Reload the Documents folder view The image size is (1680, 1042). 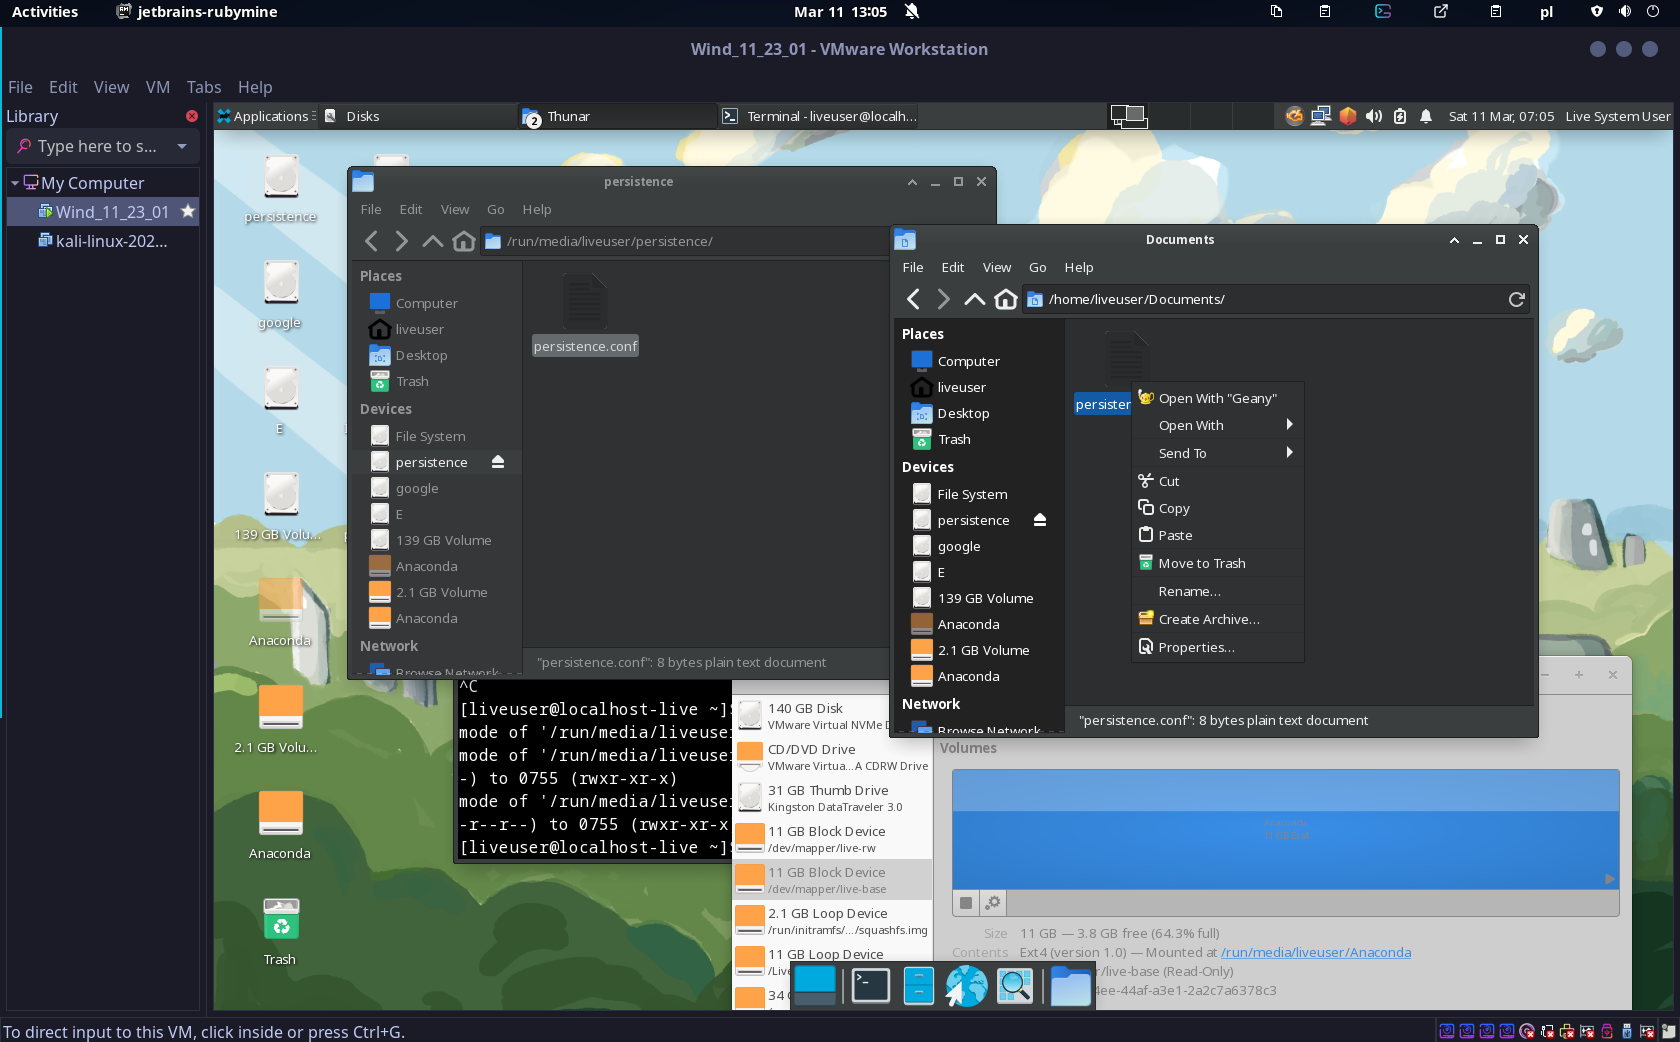[1517, 299]
